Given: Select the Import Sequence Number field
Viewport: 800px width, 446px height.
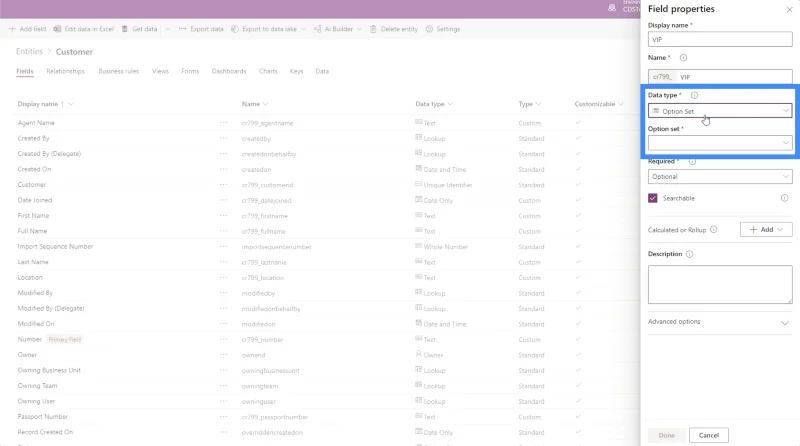Looking at the screenshot, I should point(55,246).
